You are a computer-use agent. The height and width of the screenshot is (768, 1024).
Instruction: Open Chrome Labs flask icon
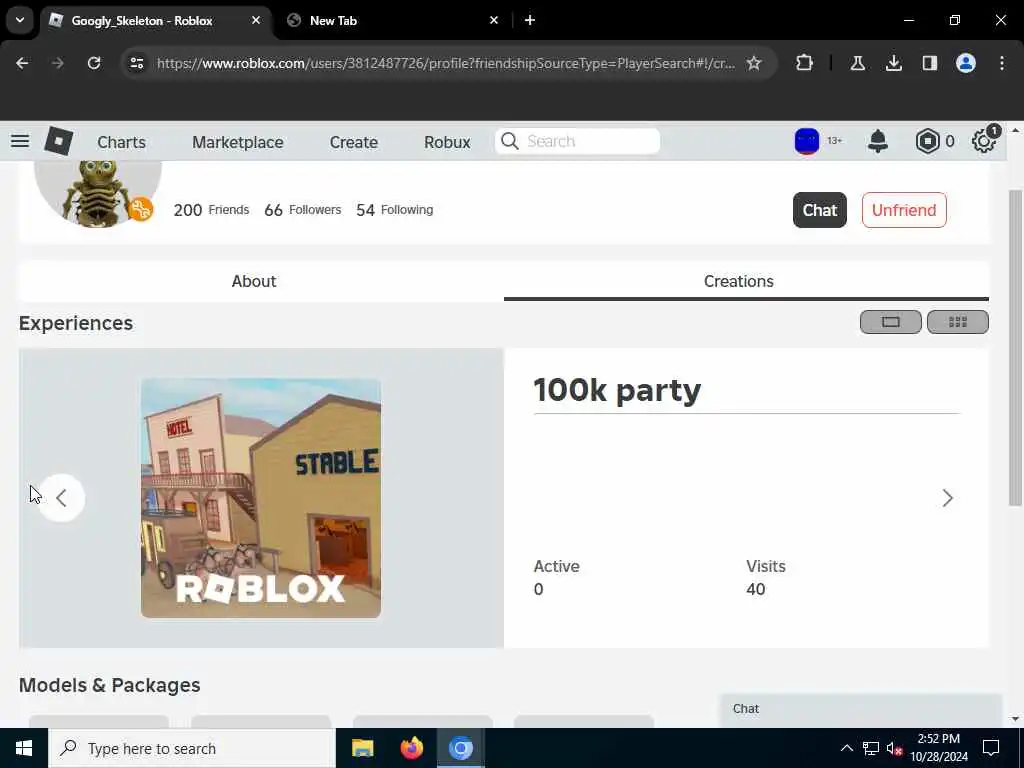tap(857, 63)
